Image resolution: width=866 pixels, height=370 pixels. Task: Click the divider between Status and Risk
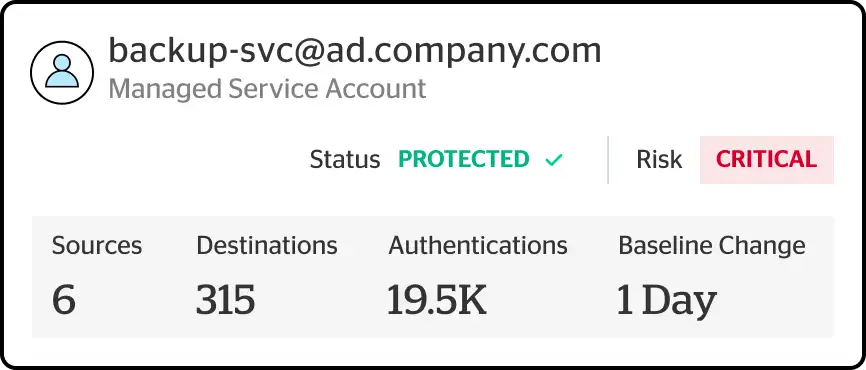(x=608, y=160)
